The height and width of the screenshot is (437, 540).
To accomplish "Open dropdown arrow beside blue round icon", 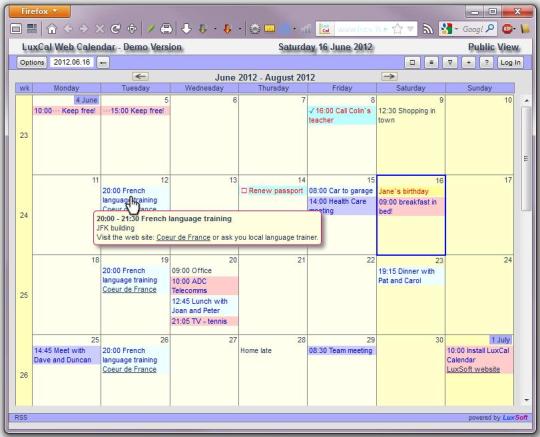I will coord(294,29).
